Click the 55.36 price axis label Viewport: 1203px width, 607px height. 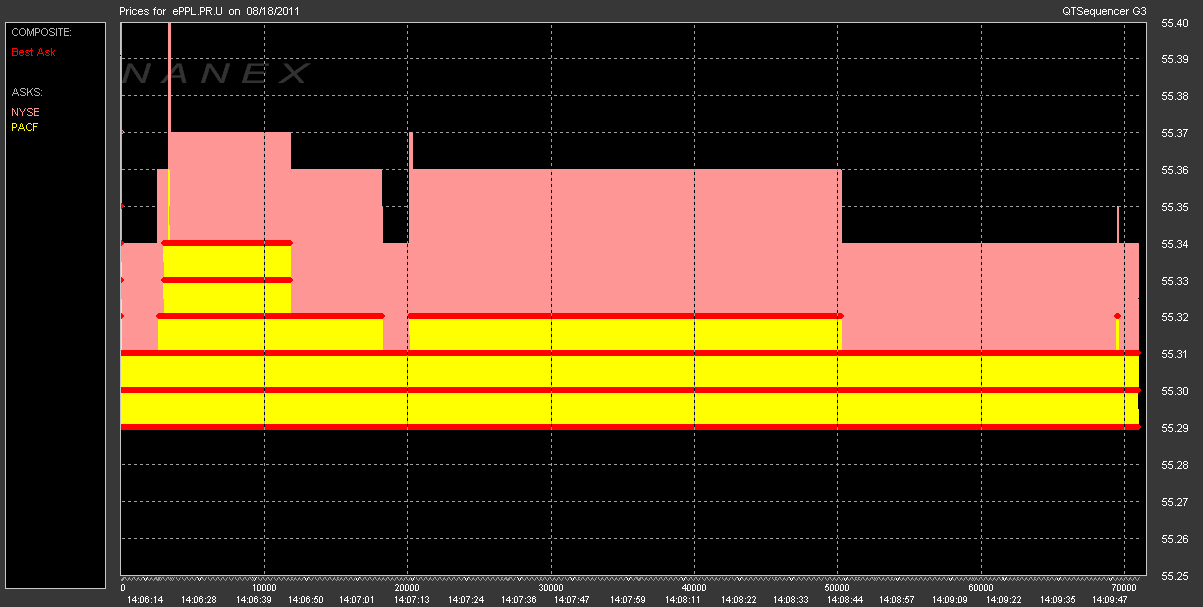1174,170
